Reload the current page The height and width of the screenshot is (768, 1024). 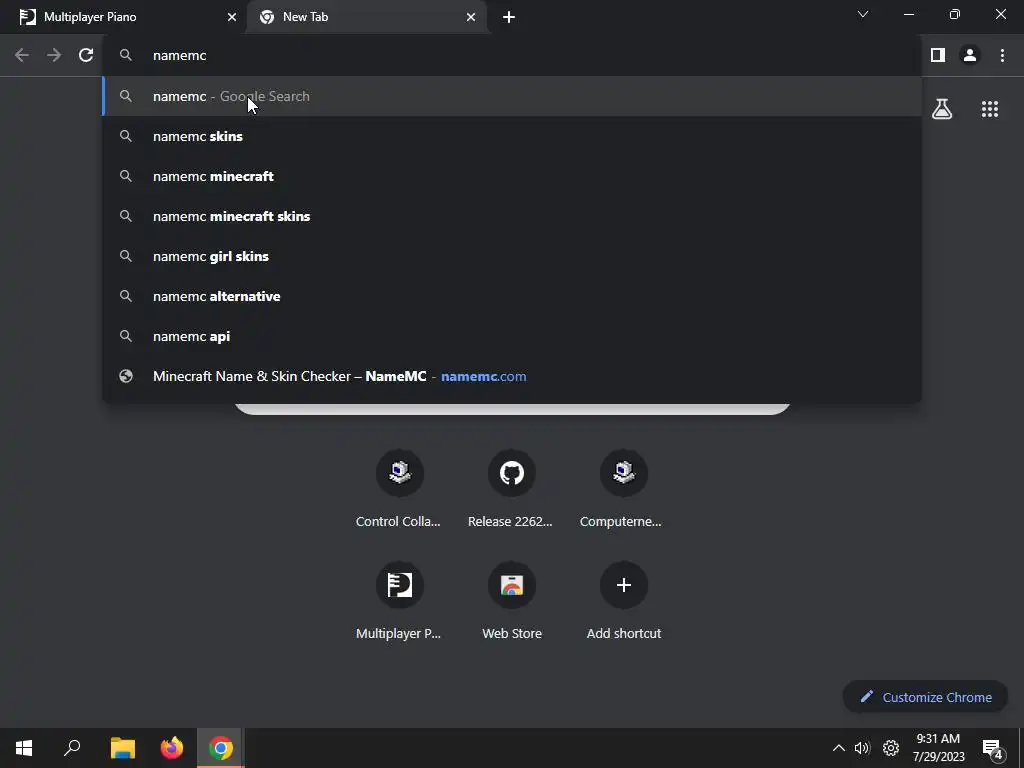[86, 56]
